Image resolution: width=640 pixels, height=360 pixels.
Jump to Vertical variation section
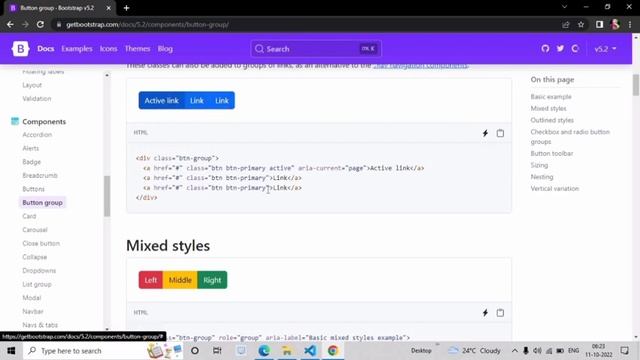555,189
